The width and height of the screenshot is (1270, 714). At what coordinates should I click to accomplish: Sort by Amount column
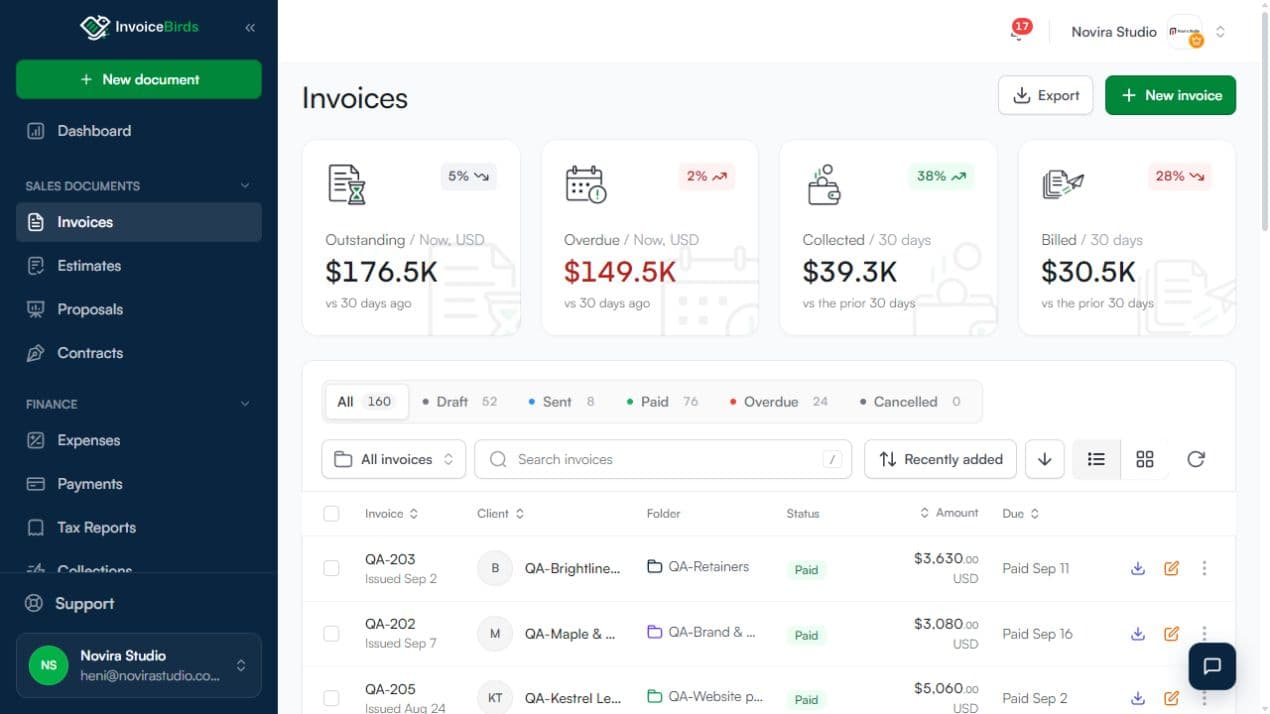(949, 513)
